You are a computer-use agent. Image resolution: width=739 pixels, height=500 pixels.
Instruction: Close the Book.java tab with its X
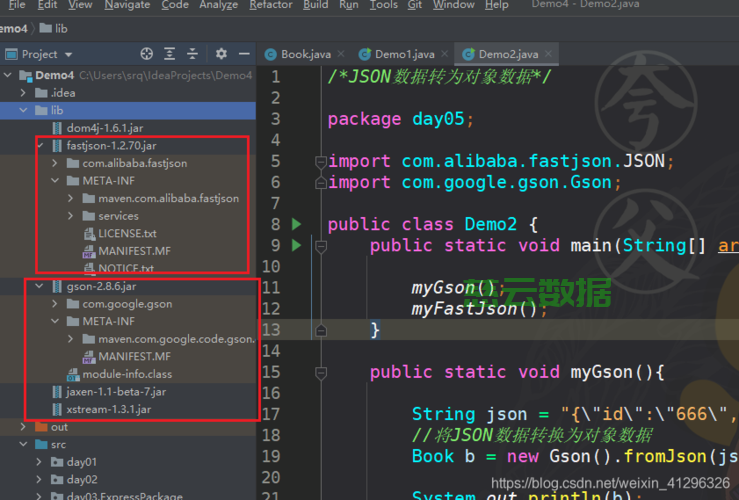click(342, 54)
